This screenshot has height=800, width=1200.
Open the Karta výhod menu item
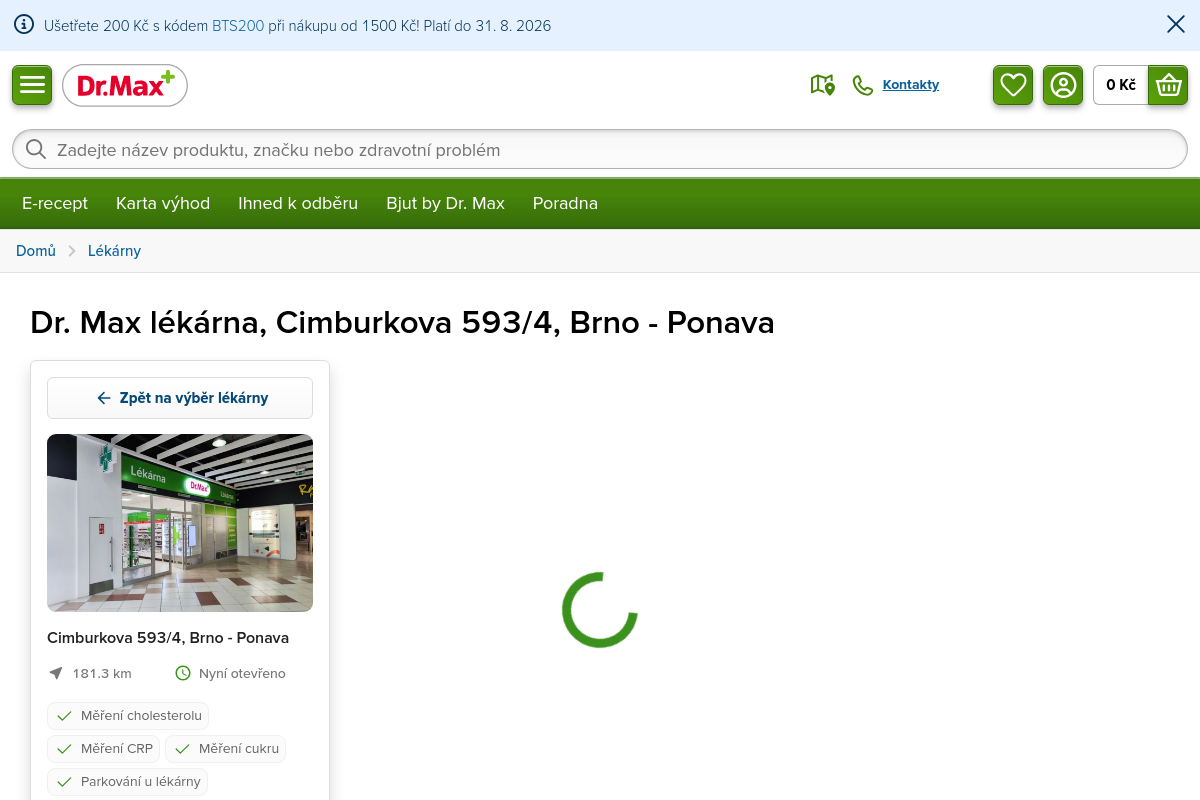click(163, 203)
